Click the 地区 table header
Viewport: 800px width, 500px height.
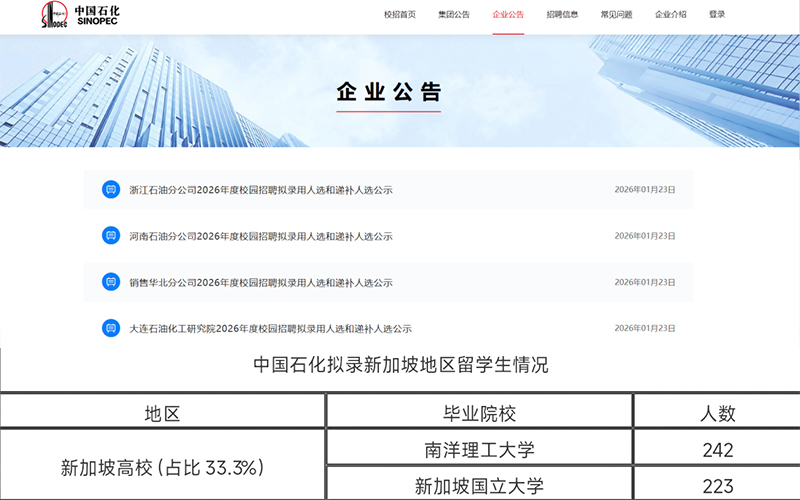[162, 413]
